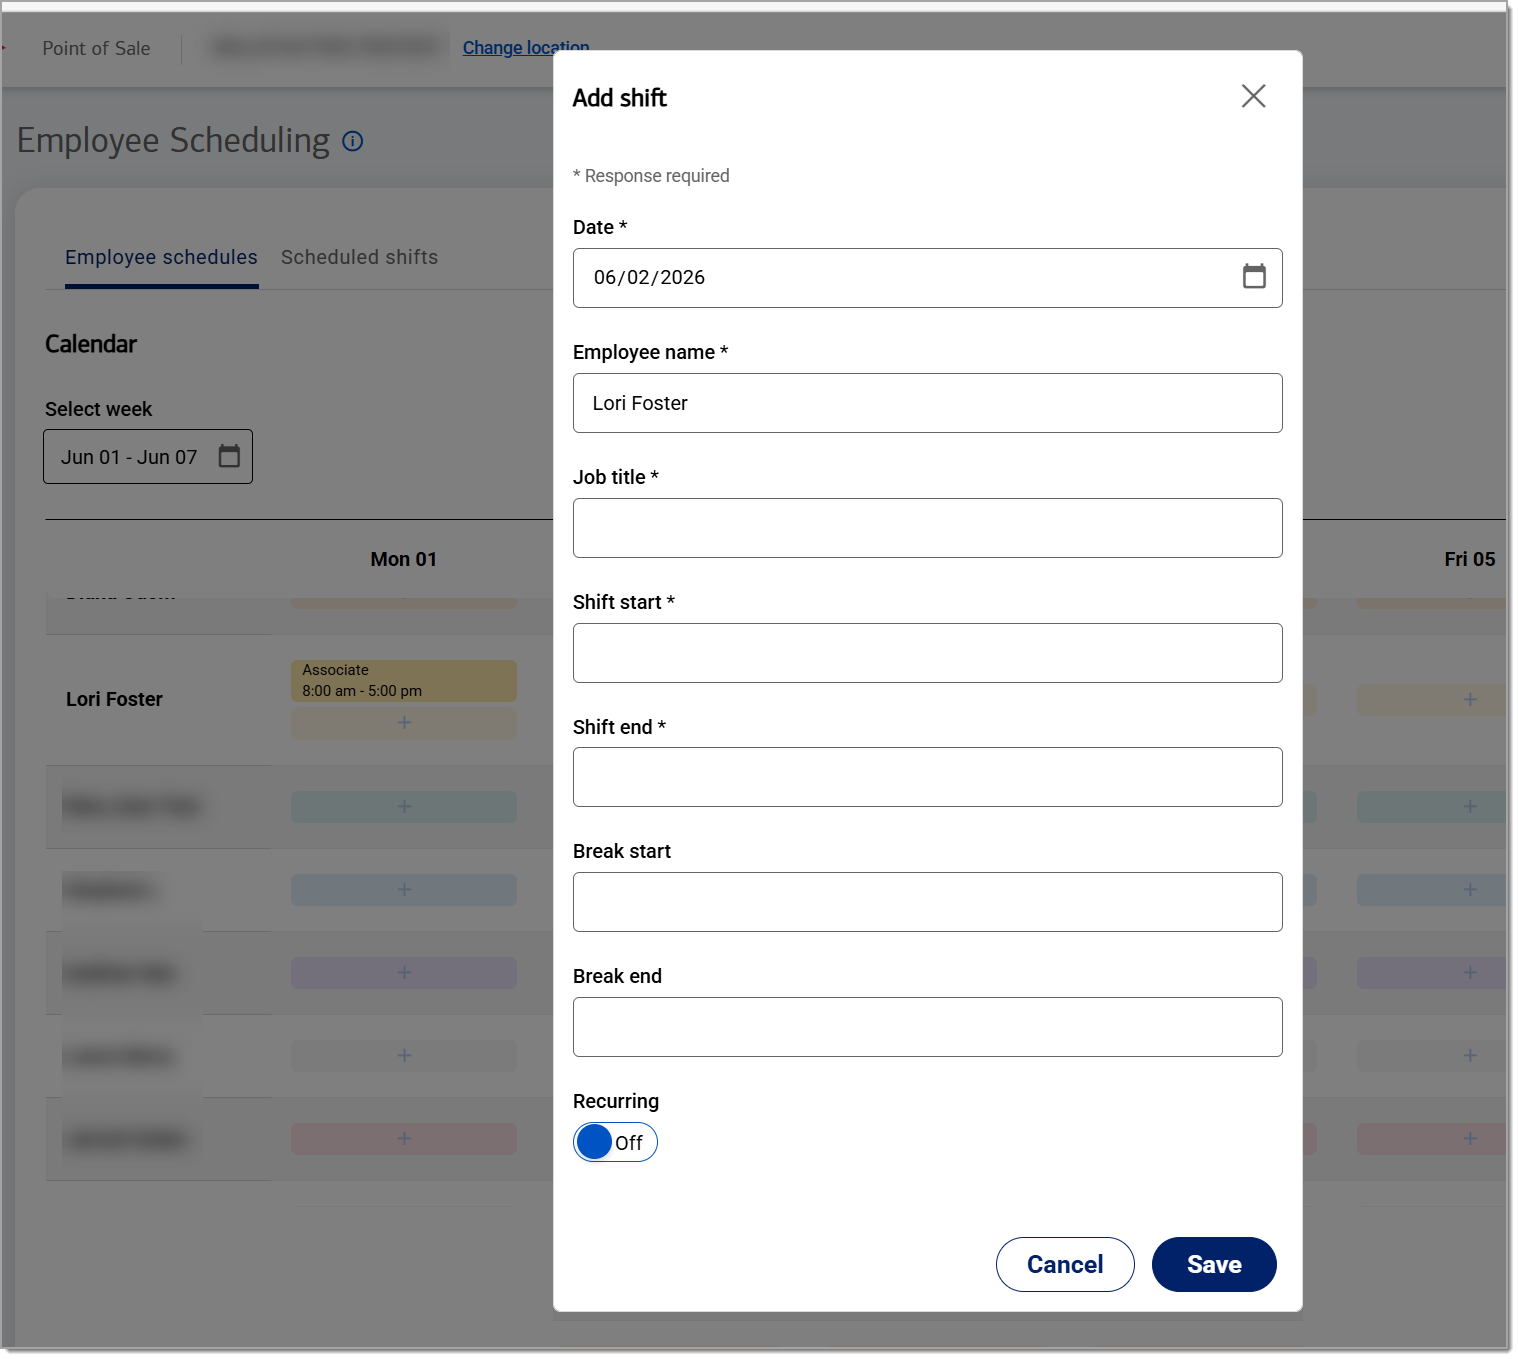The image size is (1518, 1359).
Task: Cancel adding the shift
Action: 1065,1264
